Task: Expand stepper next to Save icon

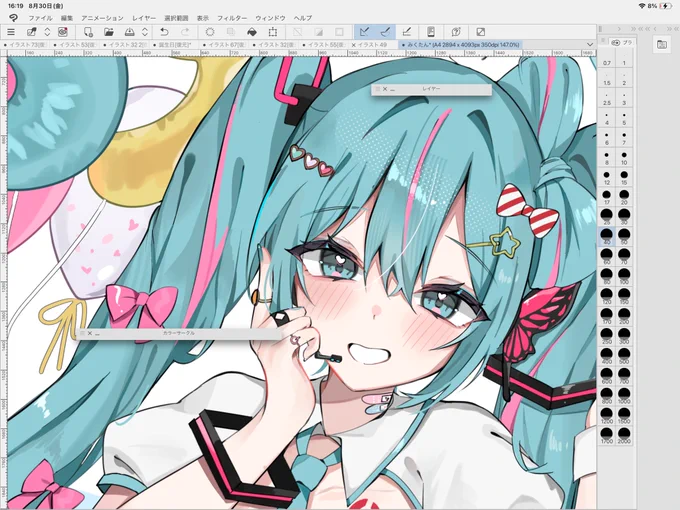Action: [x=145, y=32]
